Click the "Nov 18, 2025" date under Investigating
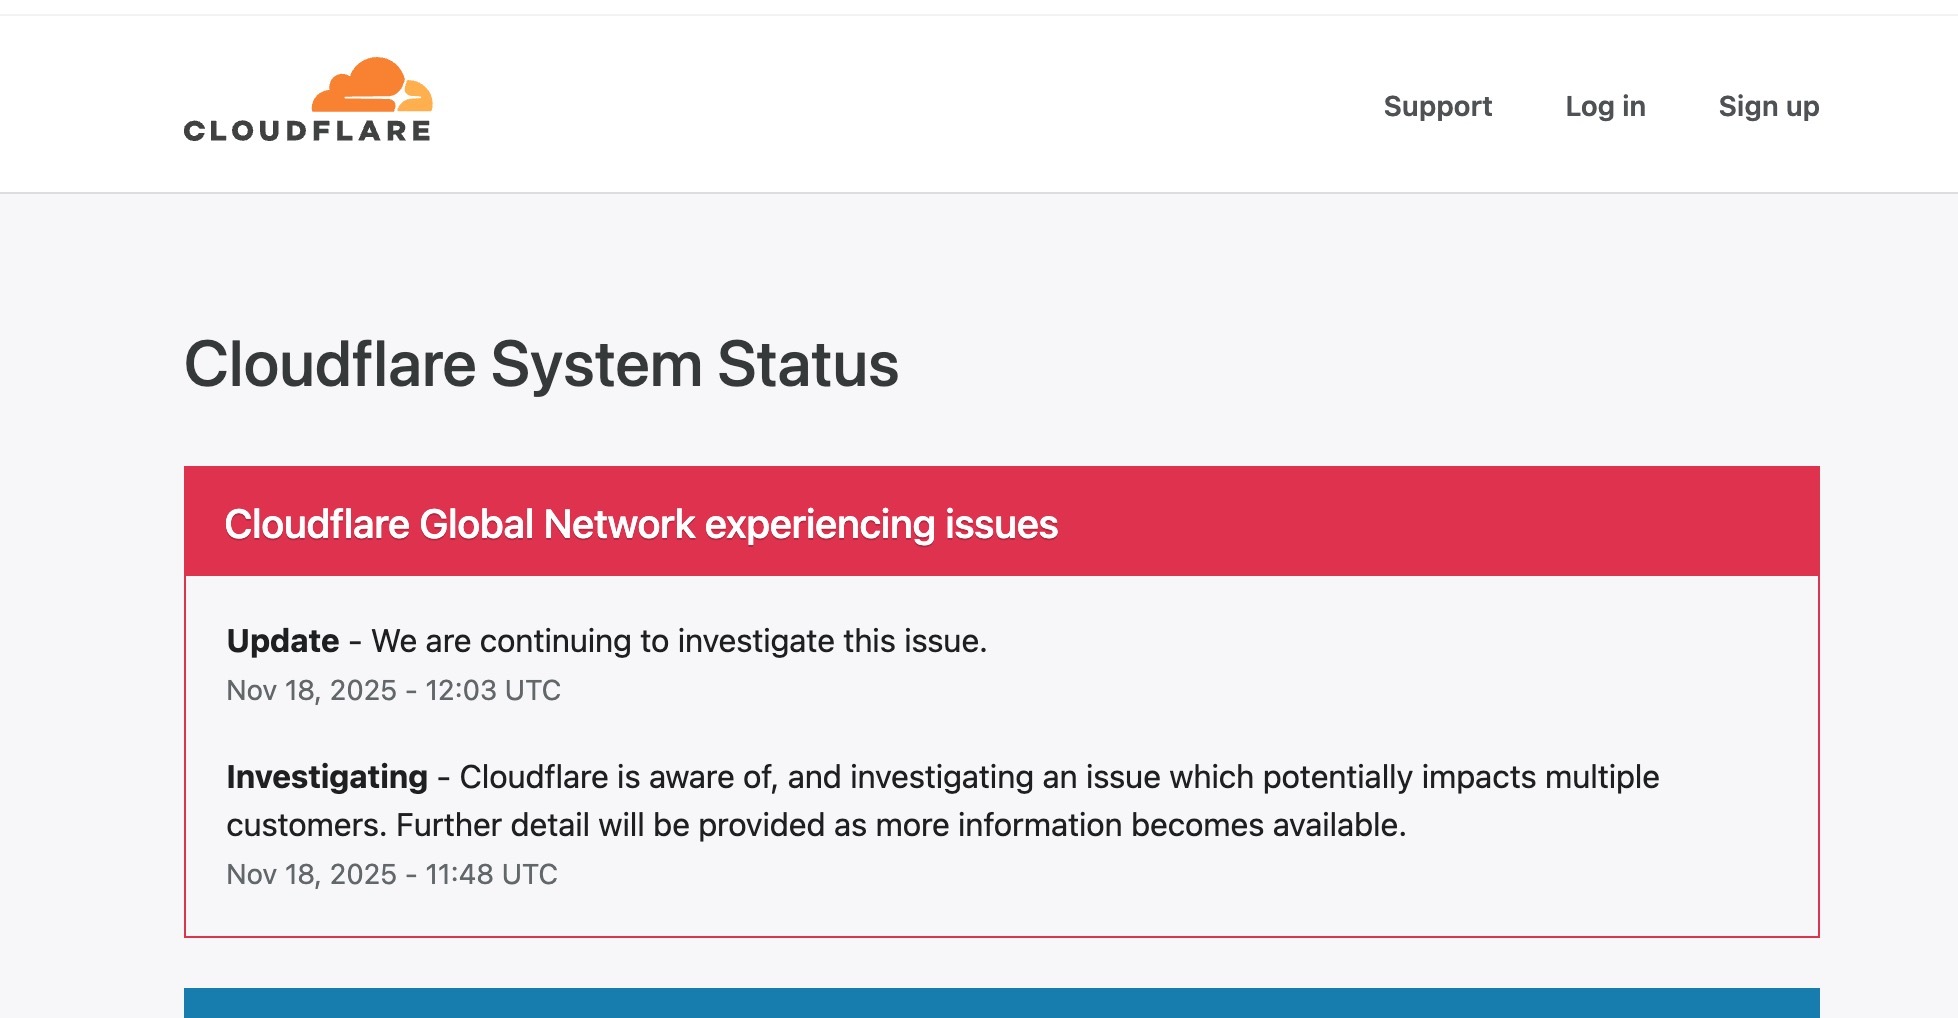This screenshot has width=1958, height=1018. tap(311, 874)
